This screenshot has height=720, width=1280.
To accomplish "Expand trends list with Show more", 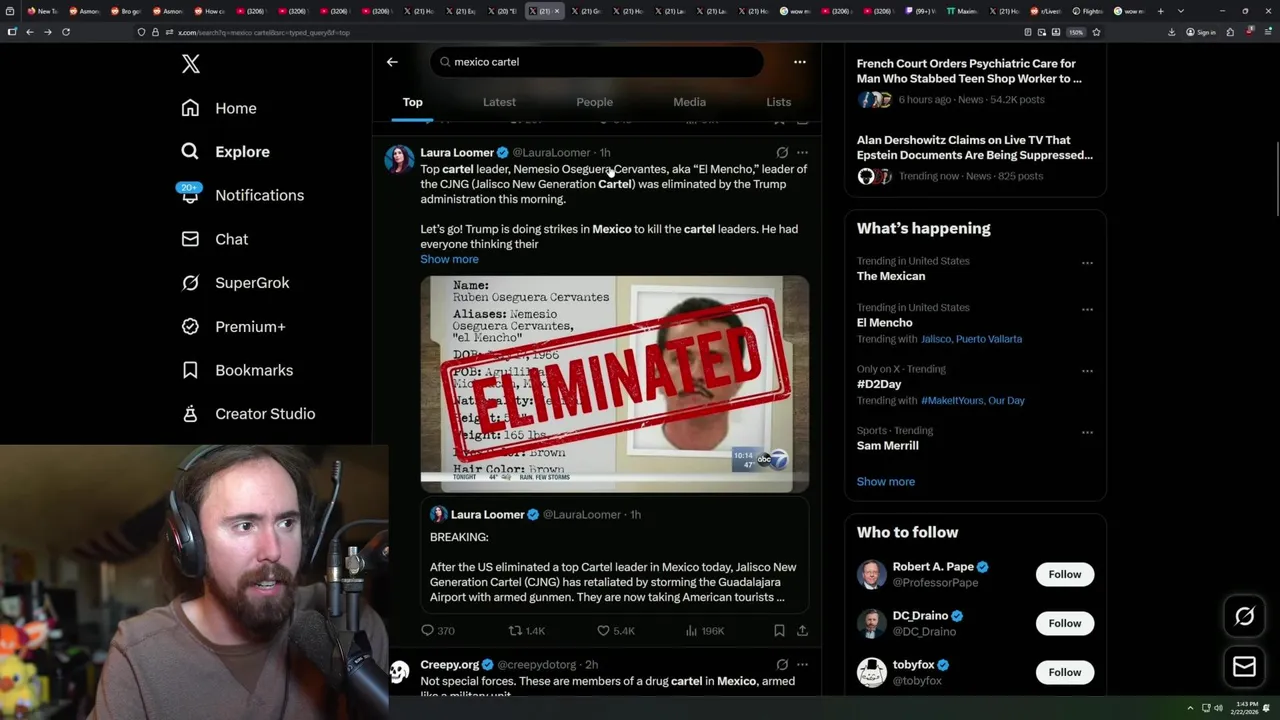I will pos(885,482).
